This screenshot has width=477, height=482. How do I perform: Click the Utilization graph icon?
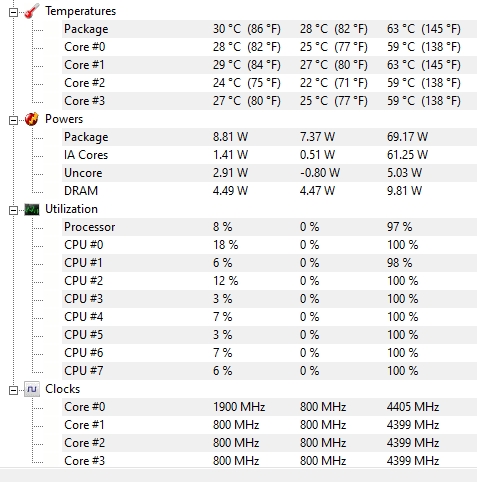pos(32,209)
